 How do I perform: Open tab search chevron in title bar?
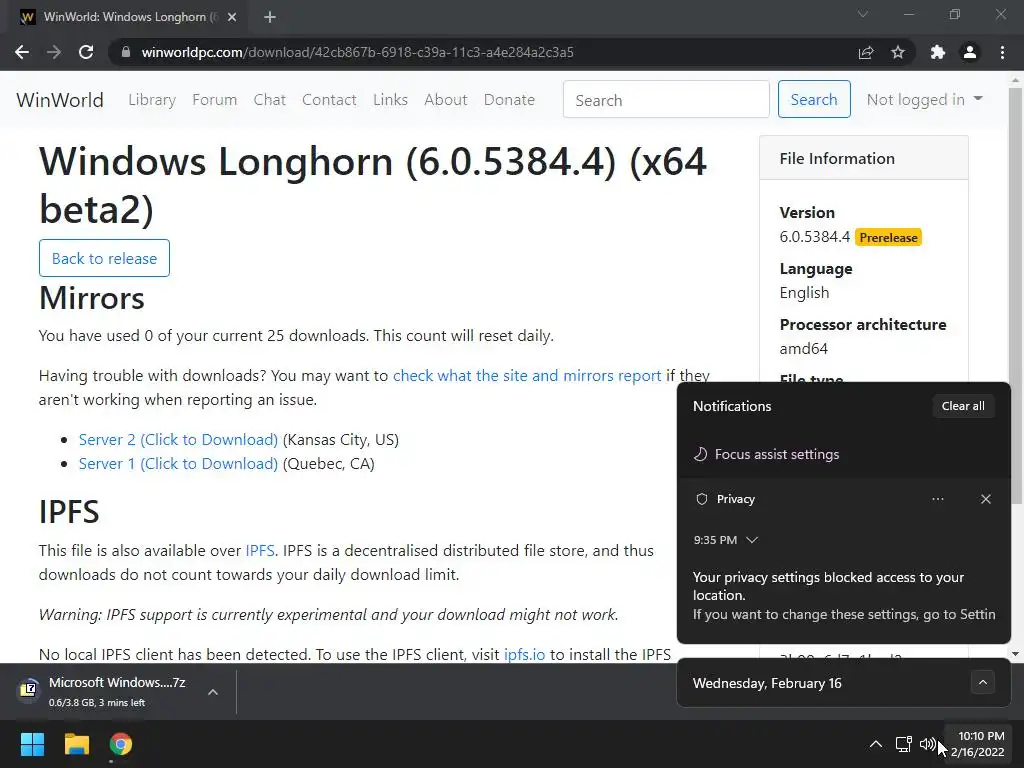pos(863,14)
